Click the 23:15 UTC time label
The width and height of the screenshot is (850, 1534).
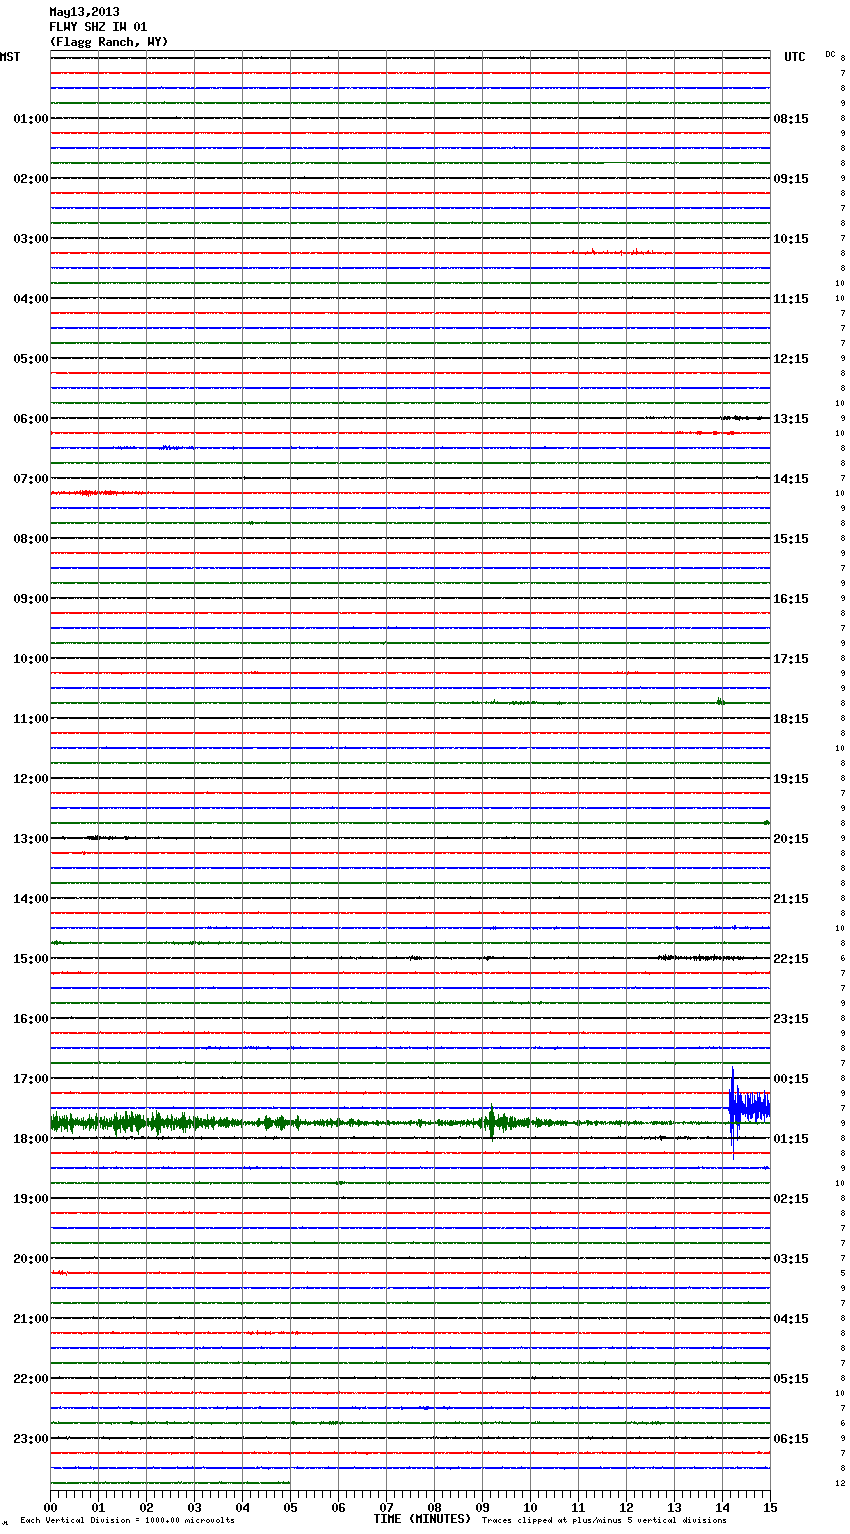click(x=791, y=1019)
